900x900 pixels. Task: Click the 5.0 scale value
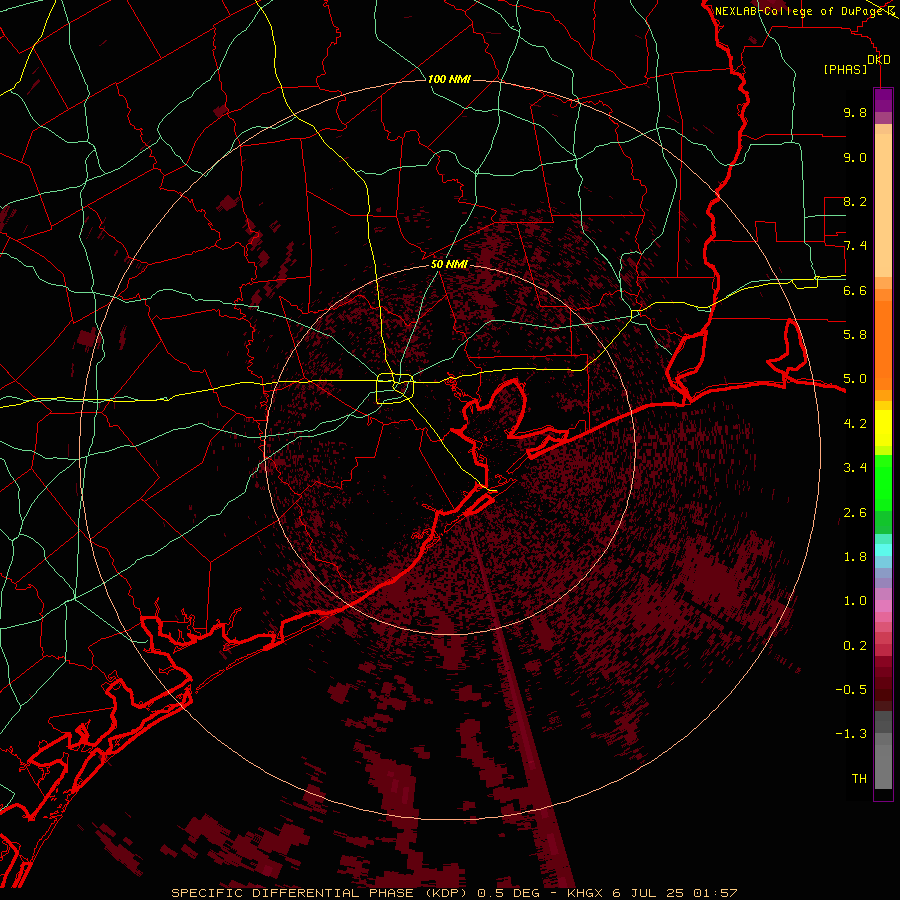[855, 379]
